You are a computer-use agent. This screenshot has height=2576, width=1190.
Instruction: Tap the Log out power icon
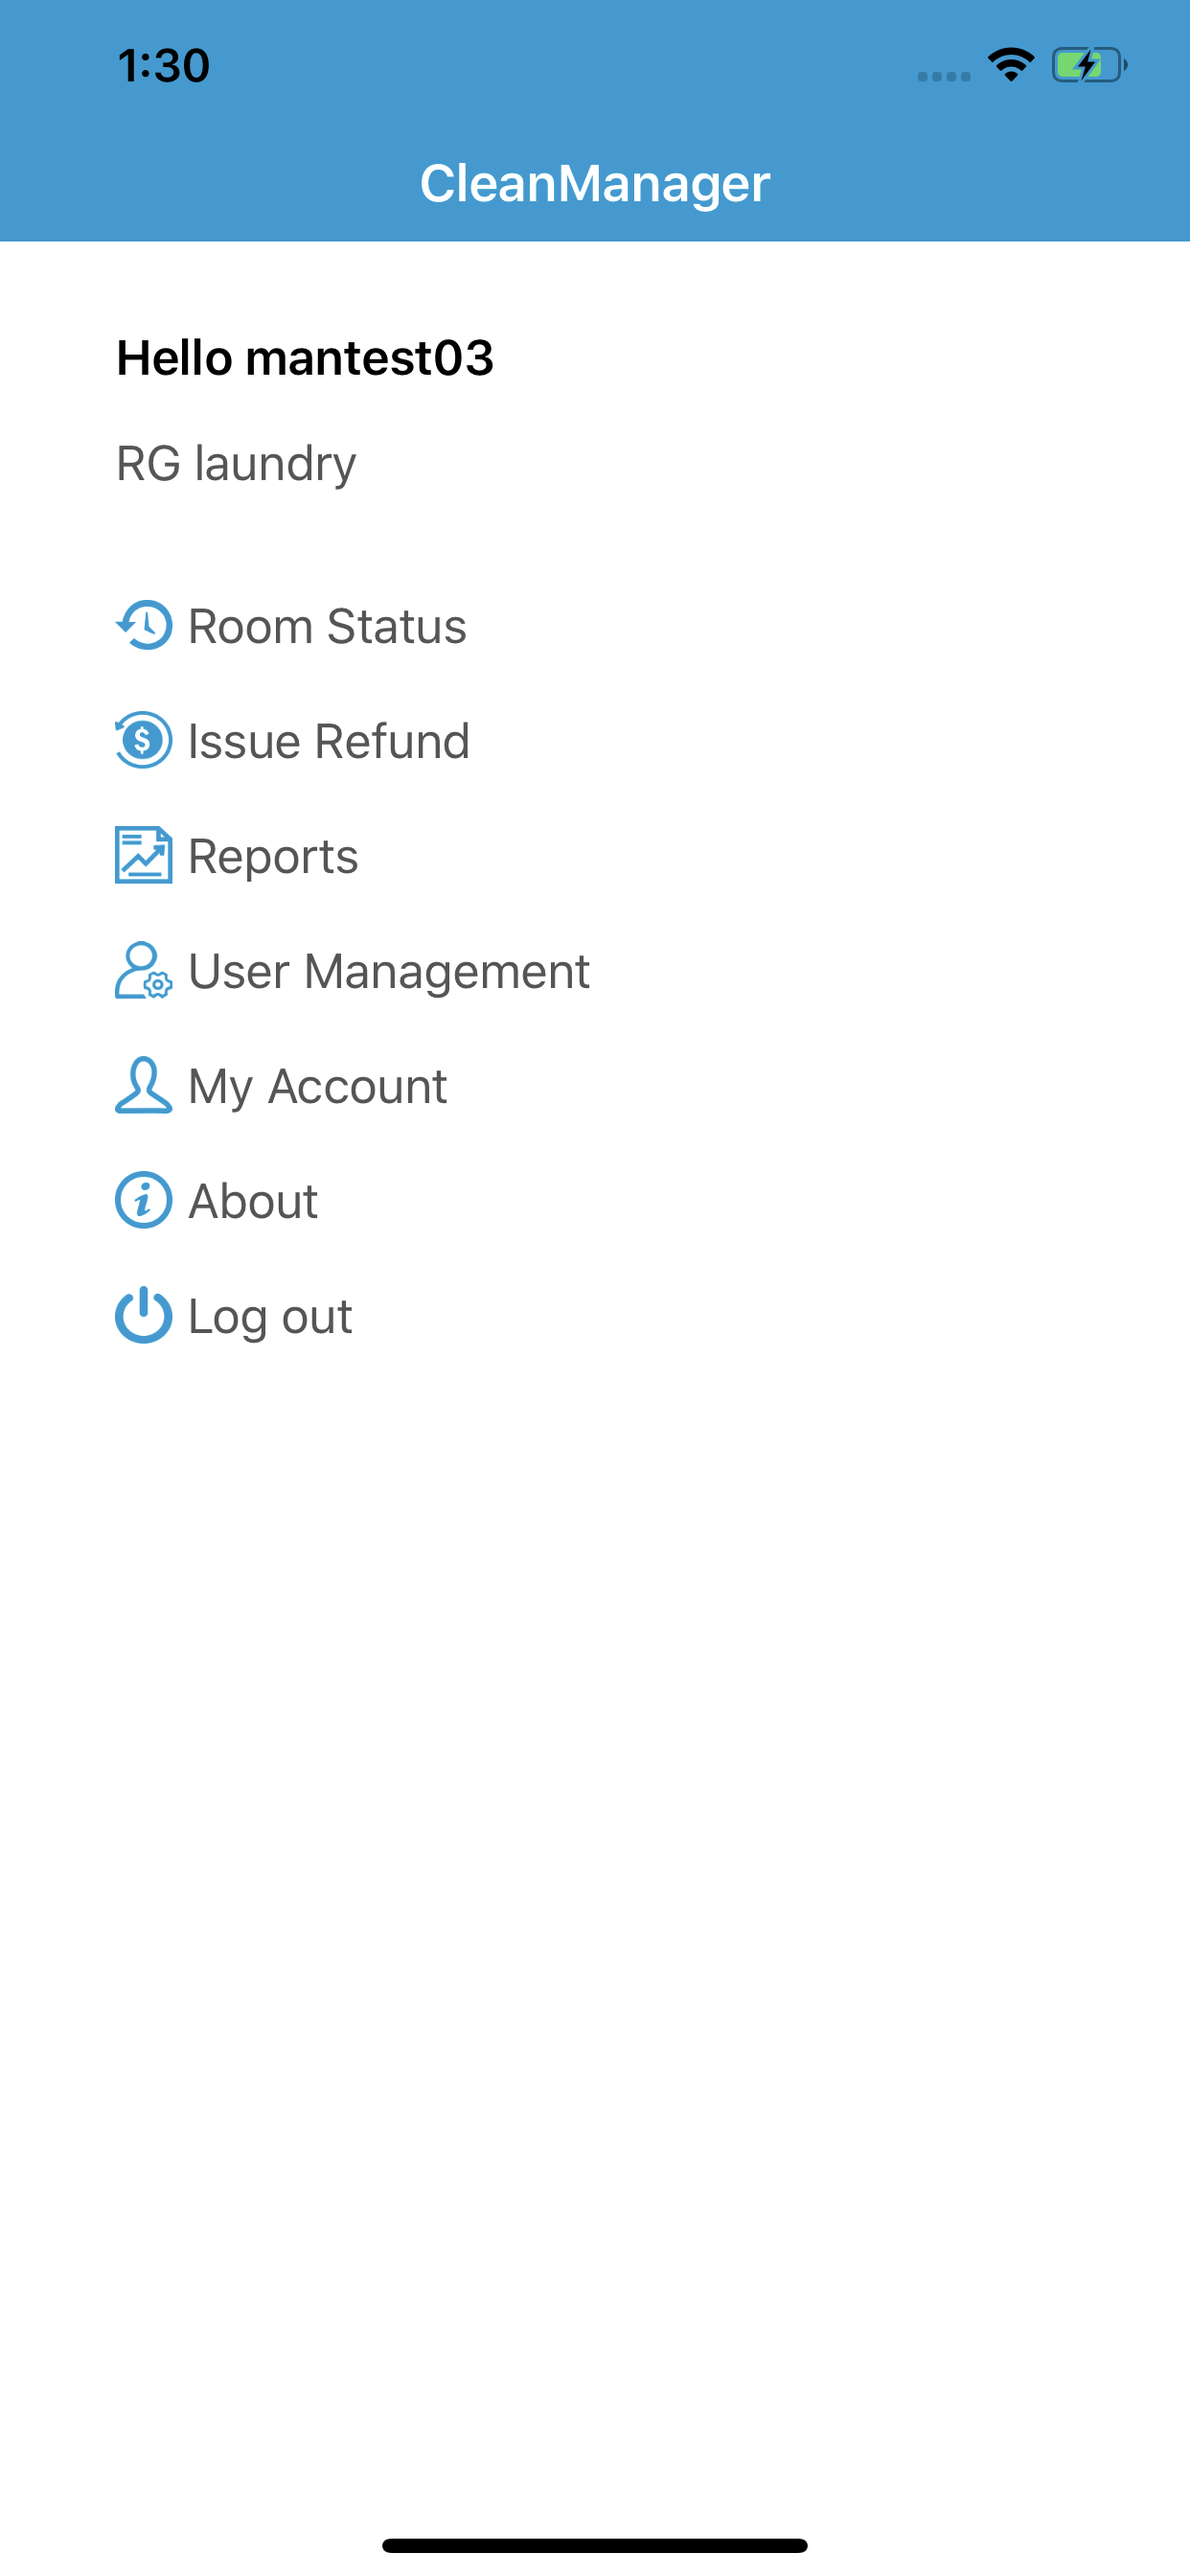click(x=144, y=1315)
